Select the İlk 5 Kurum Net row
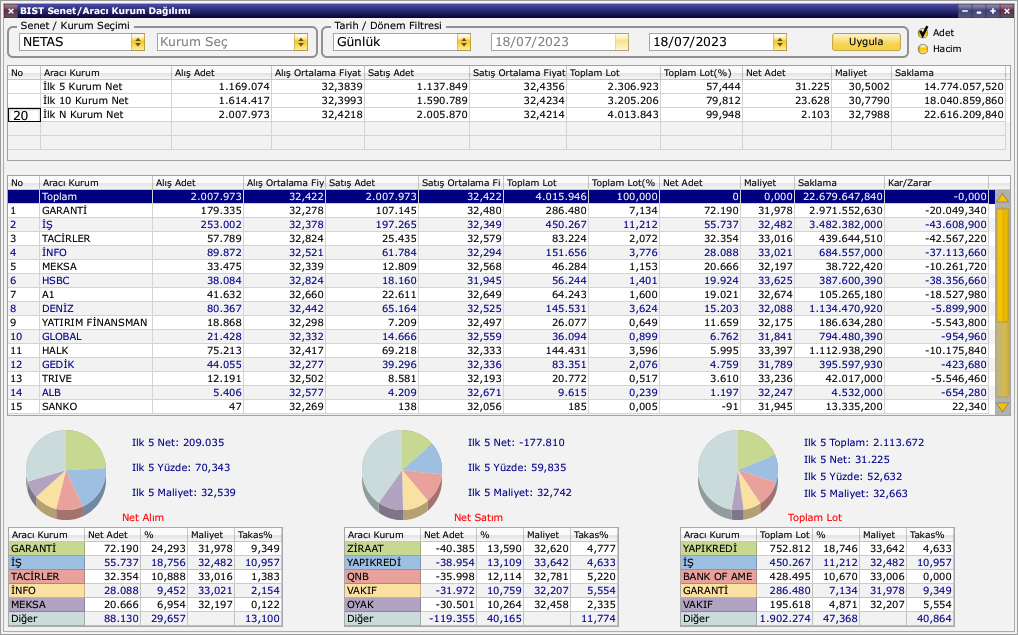 pyautogui.click(x=506, y=86)
